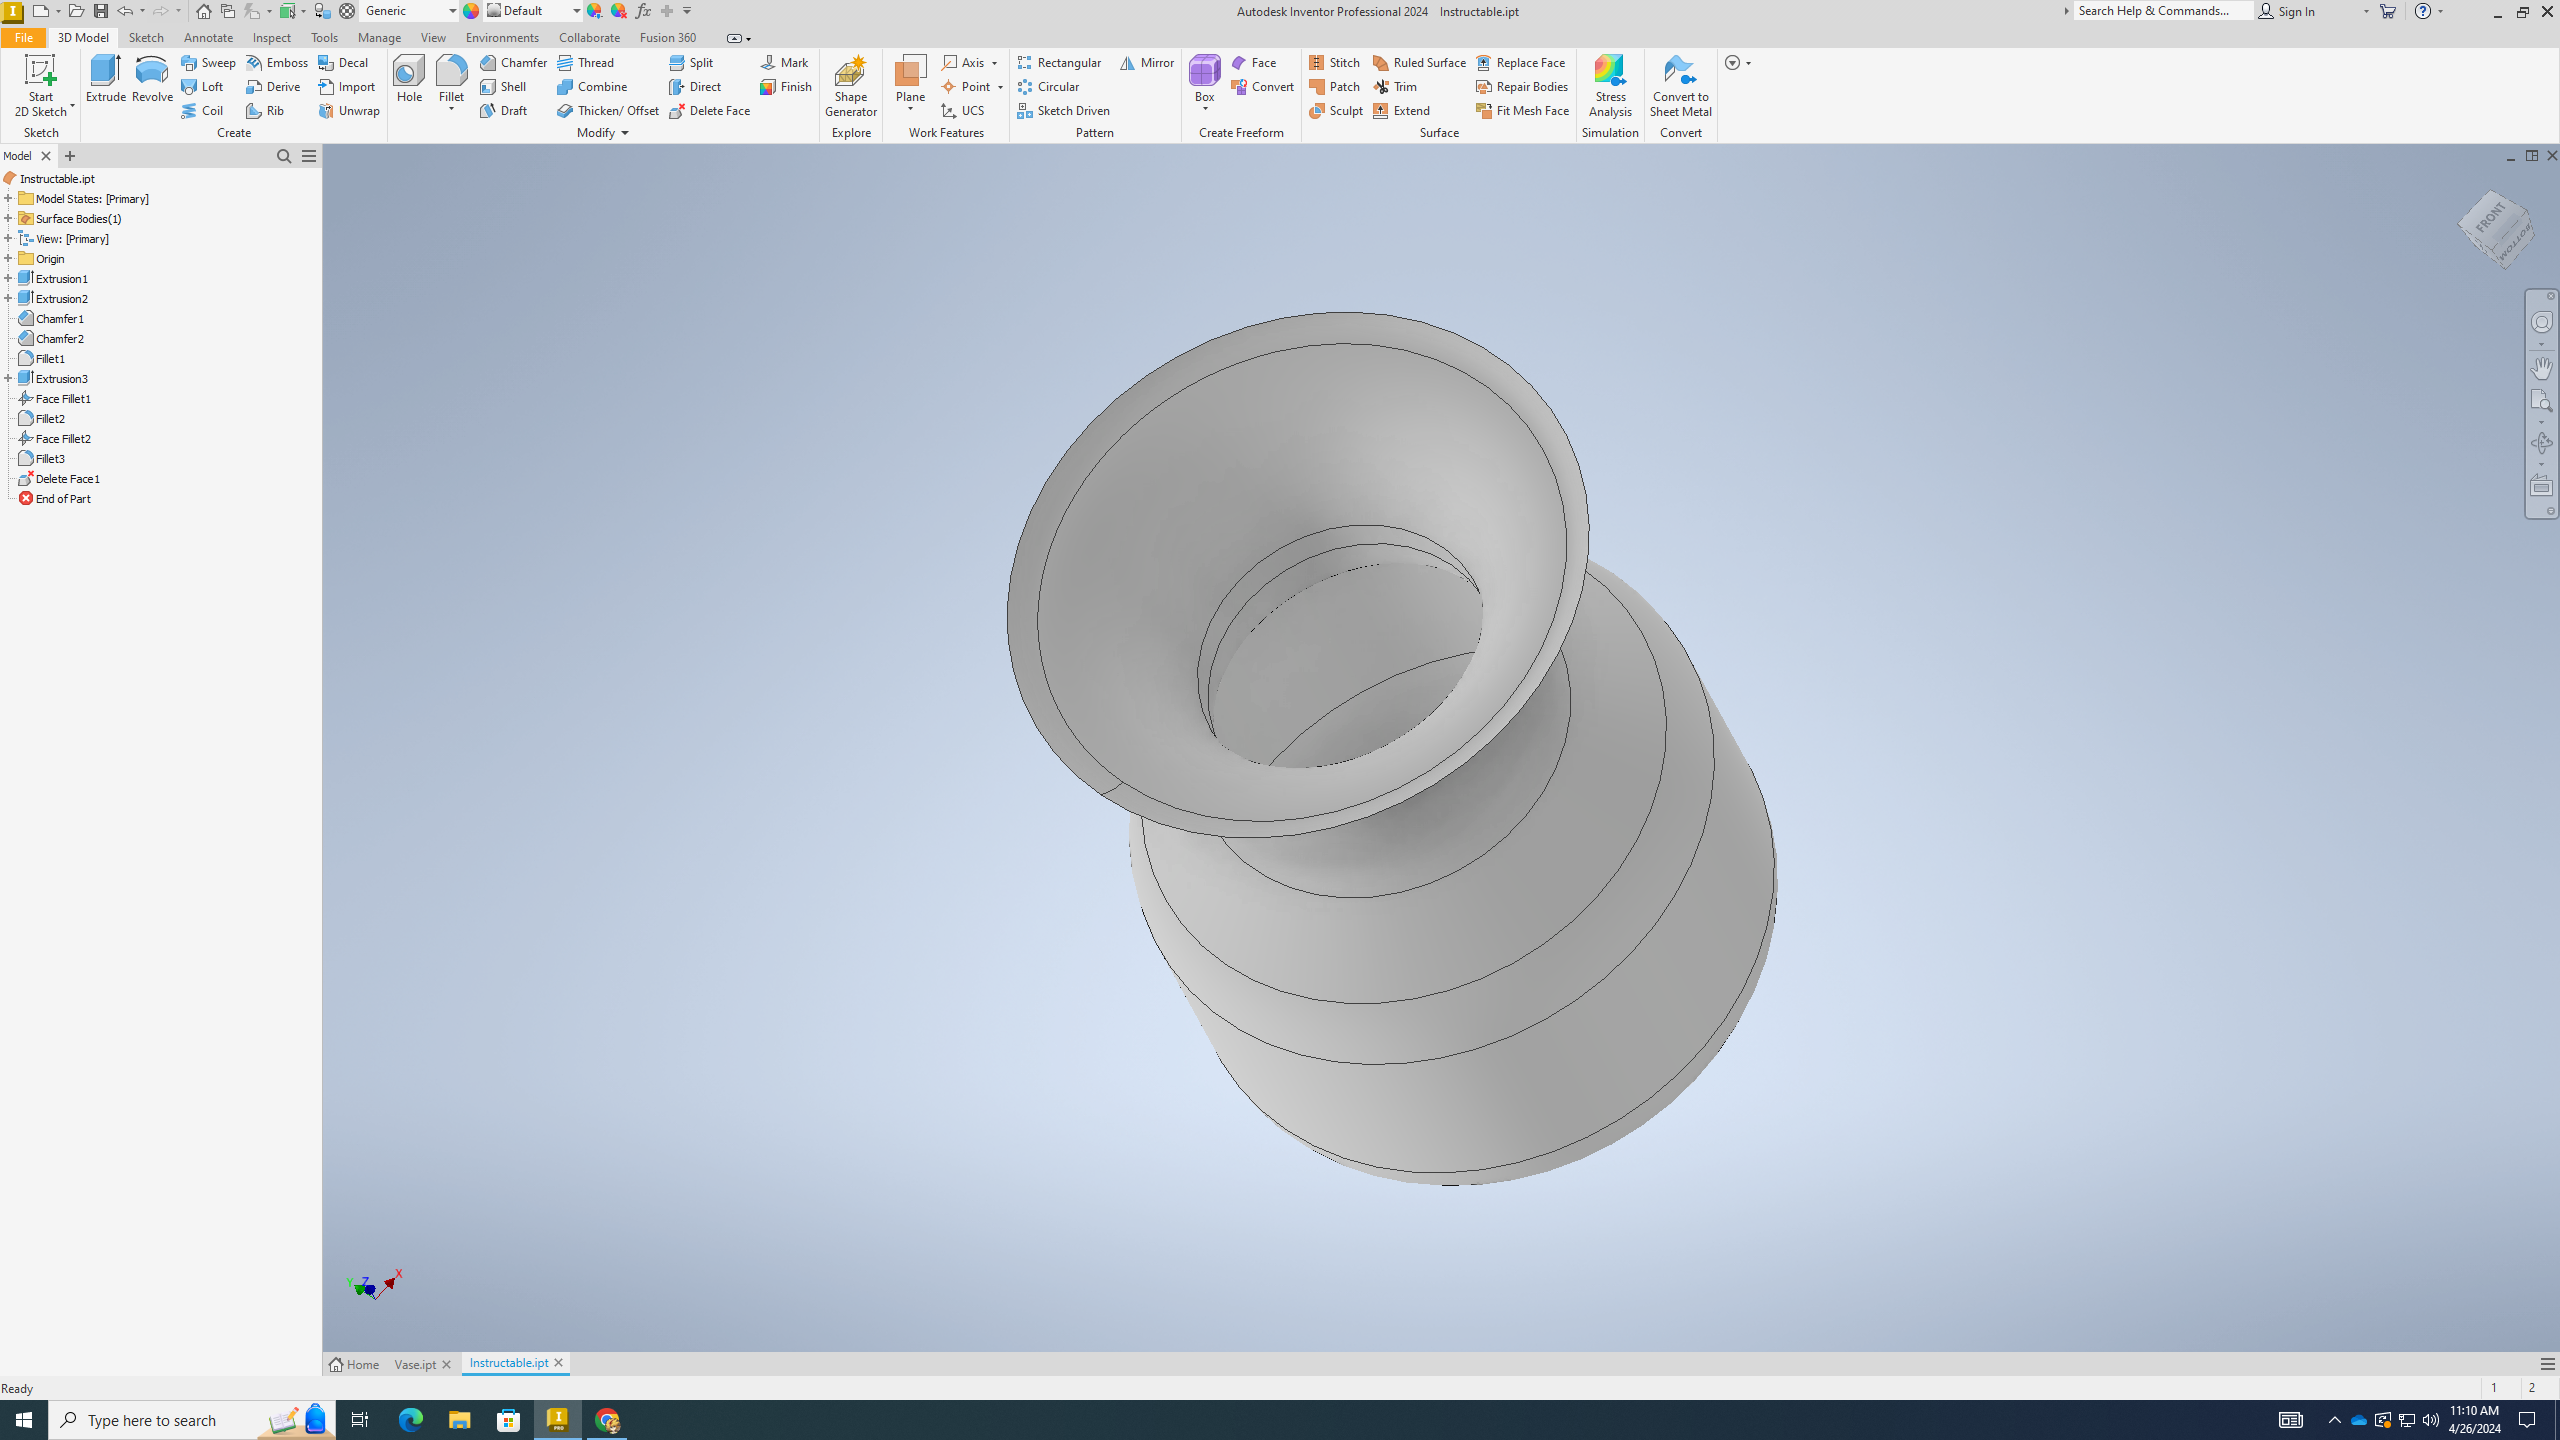2560x1440 pixels.
Task: Expand the Extrusion3 feature node
Action: [8, 378]
